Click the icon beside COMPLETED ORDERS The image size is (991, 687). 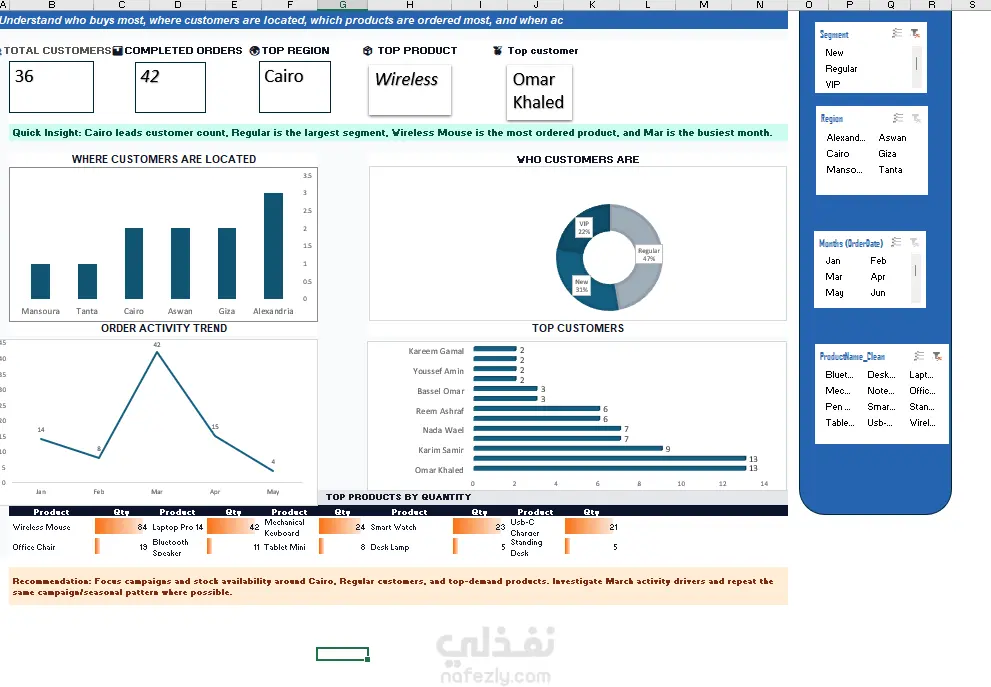click(118, 51)
